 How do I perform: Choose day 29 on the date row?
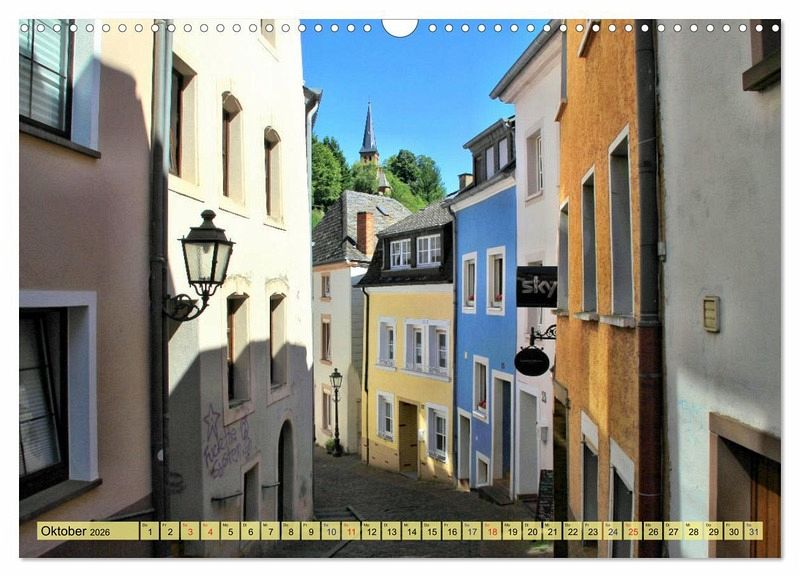[714, 531]
